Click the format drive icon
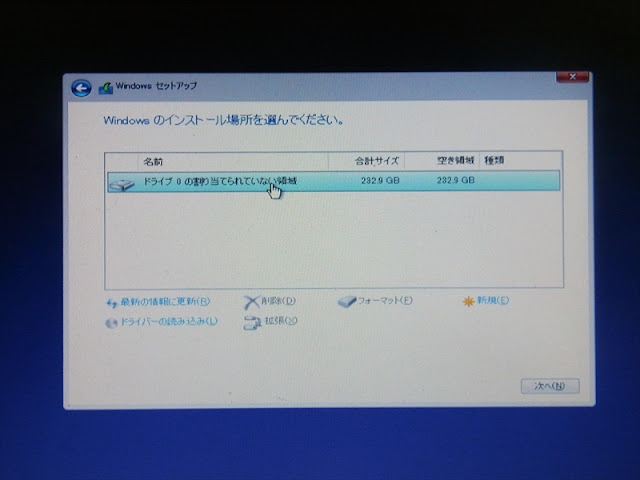 click(347, 302)
